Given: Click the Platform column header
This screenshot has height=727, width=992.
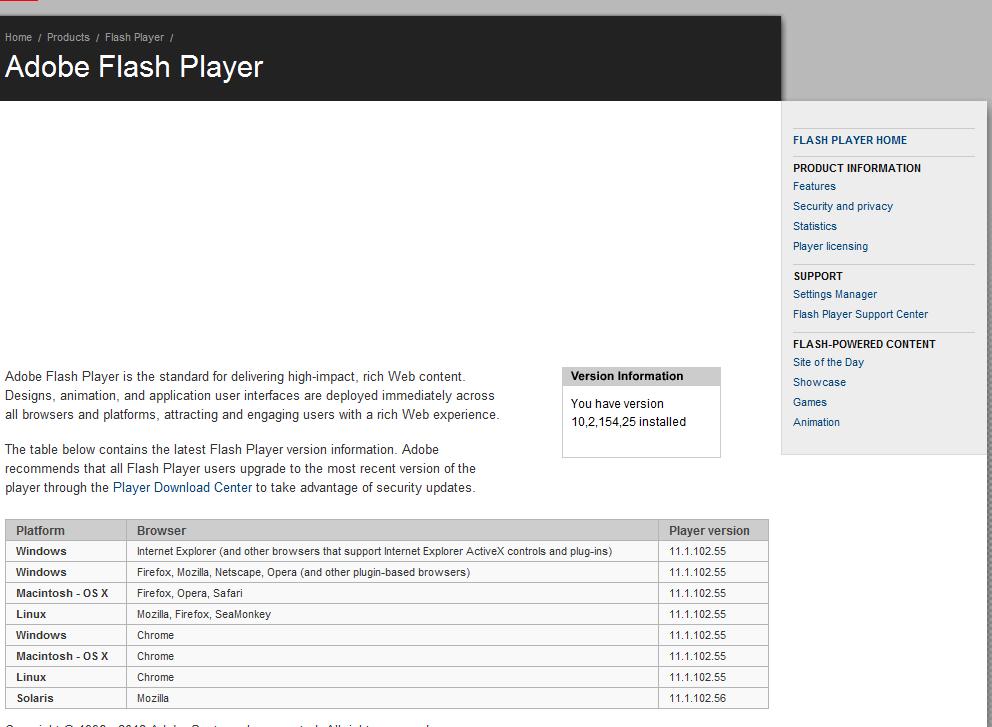Looking at the screenshot, I should [66, 530].
